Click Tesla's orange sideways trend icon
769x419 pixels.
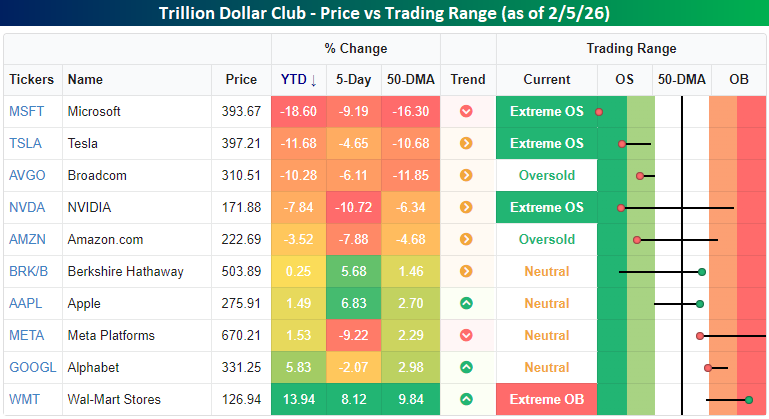pyautogui.click(x=466, y=143)
